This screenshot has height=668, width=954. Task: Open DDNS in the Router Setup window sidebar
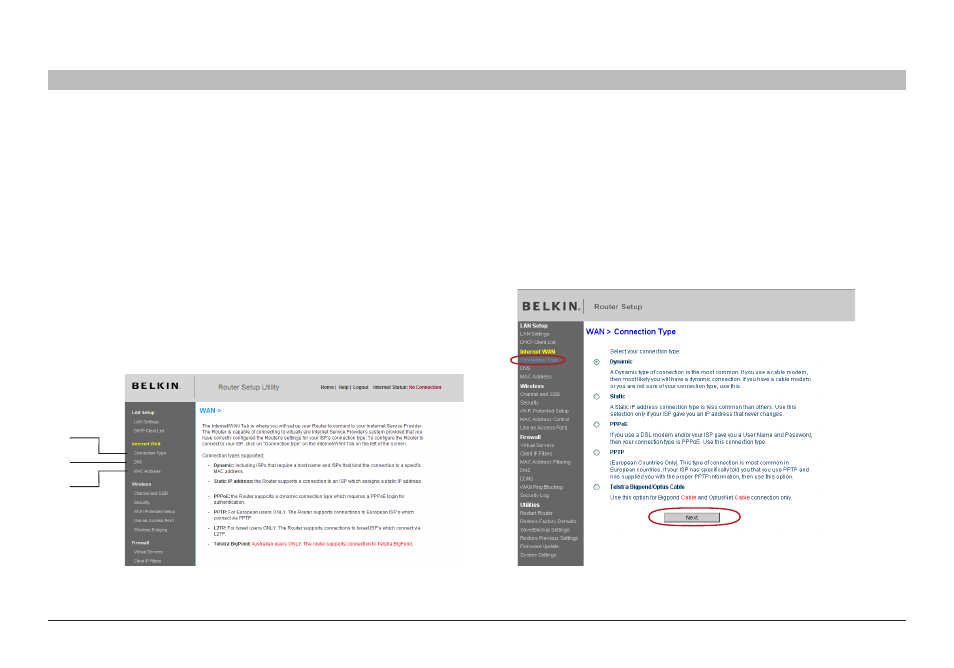click(x=526, y=479)
